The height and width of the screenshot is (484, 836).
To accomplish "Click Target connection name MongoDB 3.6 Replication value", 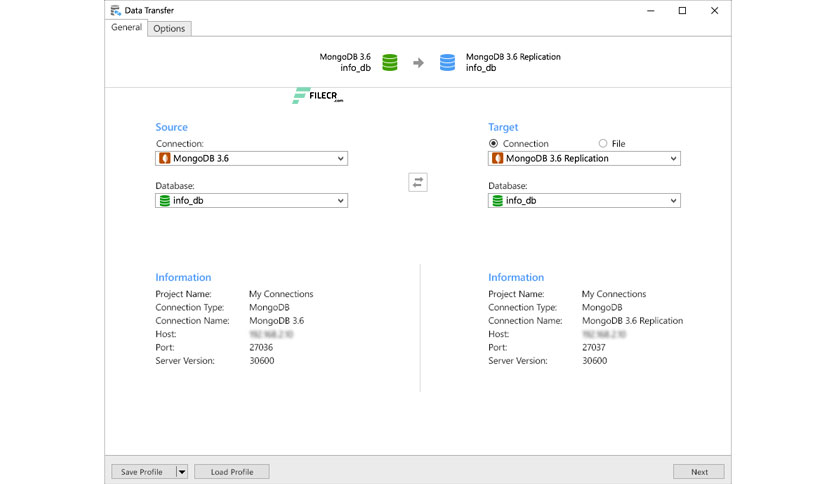I will tap(632, 321).
